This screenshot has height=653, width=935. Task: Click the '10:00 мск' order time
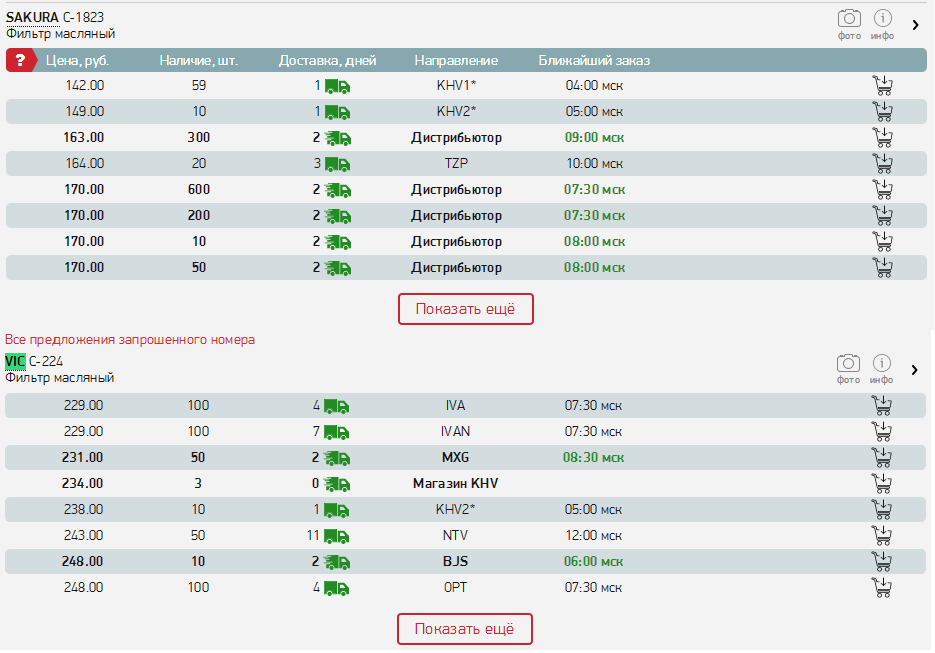[x=595, y=163]
